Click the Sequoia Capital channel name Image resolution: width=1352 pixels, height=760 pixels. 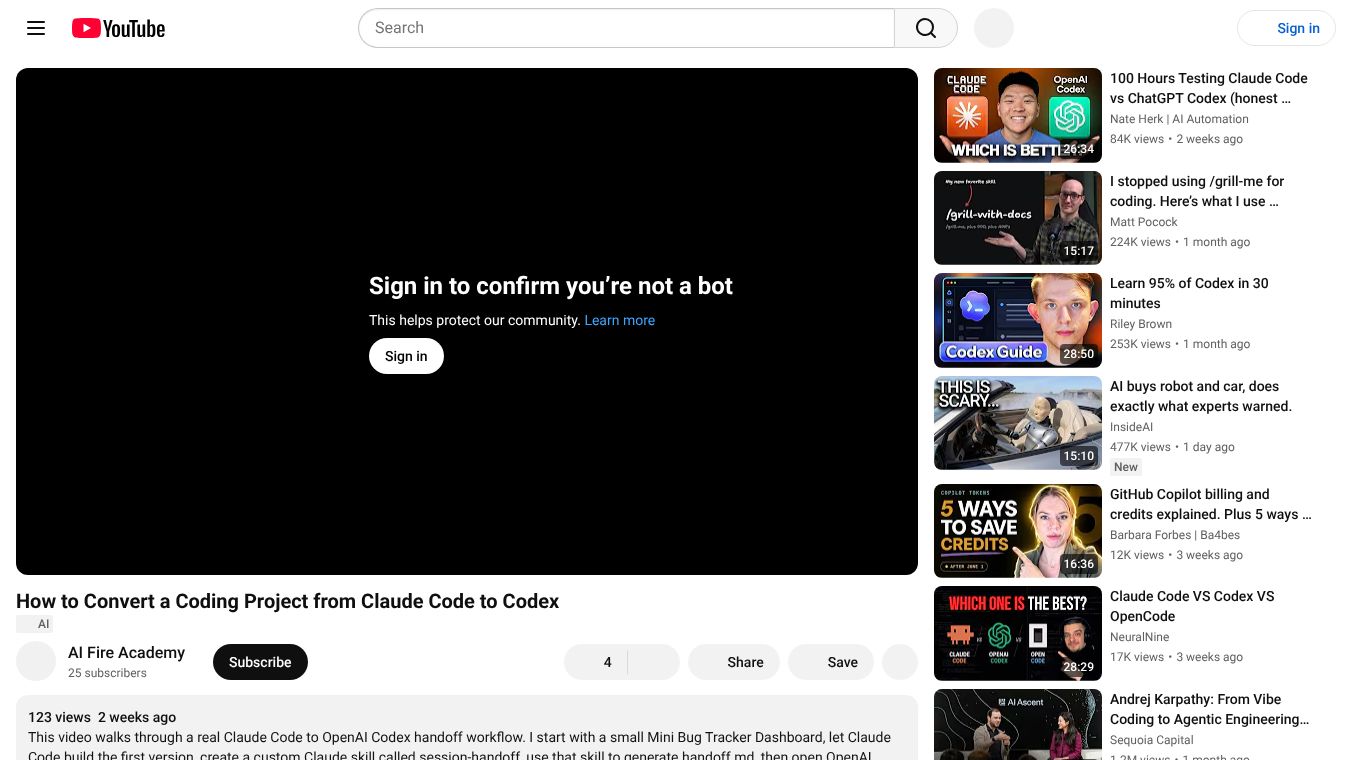pyautogui.click(x=1152, y=740)
